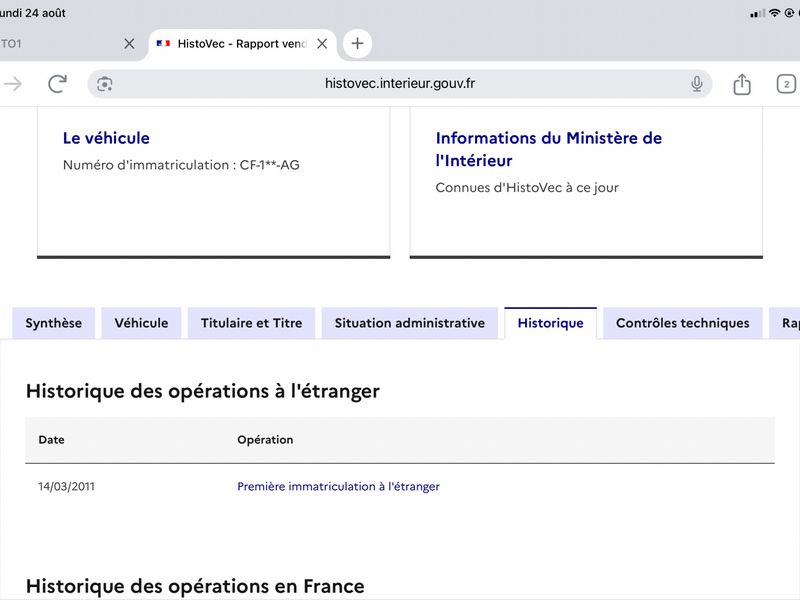Open the share sheet icon
800x600 pixels.
(x=742, y=84)
